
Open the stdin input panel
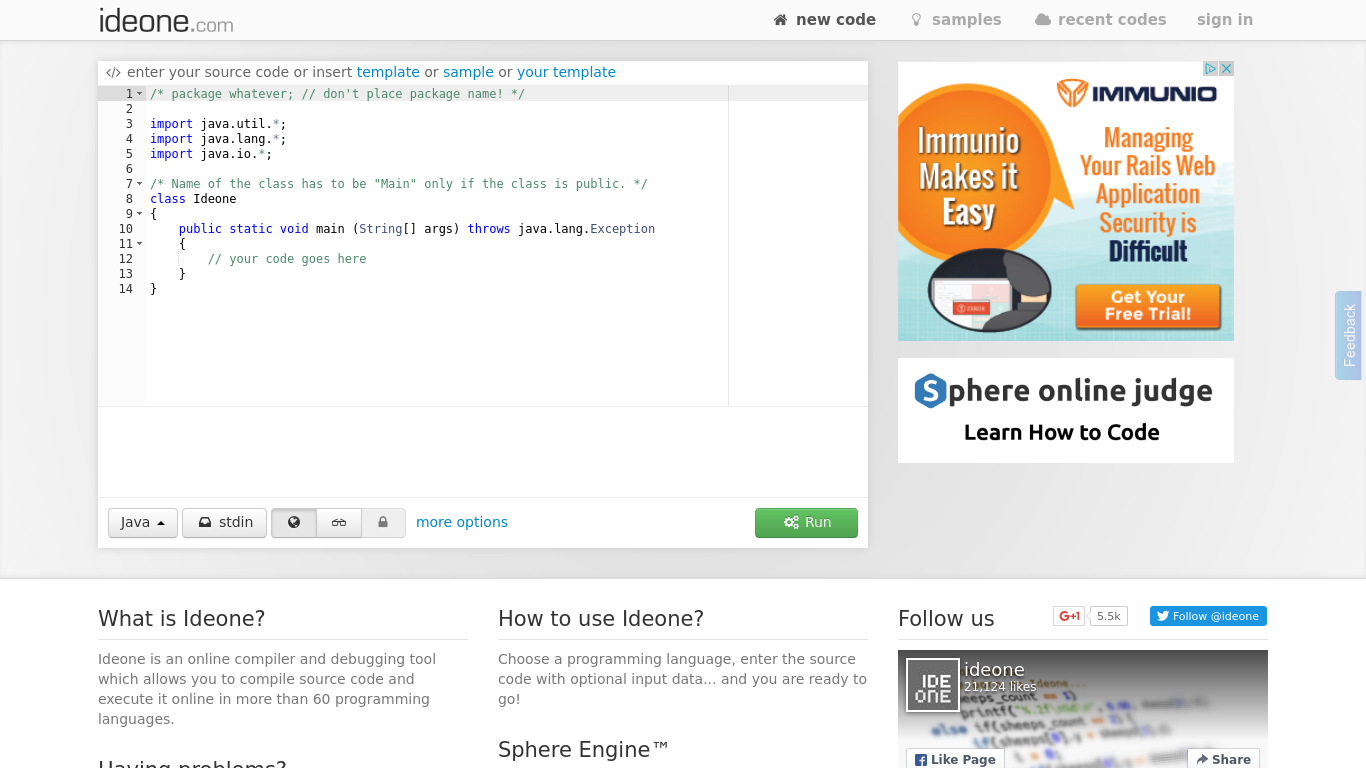[x=225, y=522]
